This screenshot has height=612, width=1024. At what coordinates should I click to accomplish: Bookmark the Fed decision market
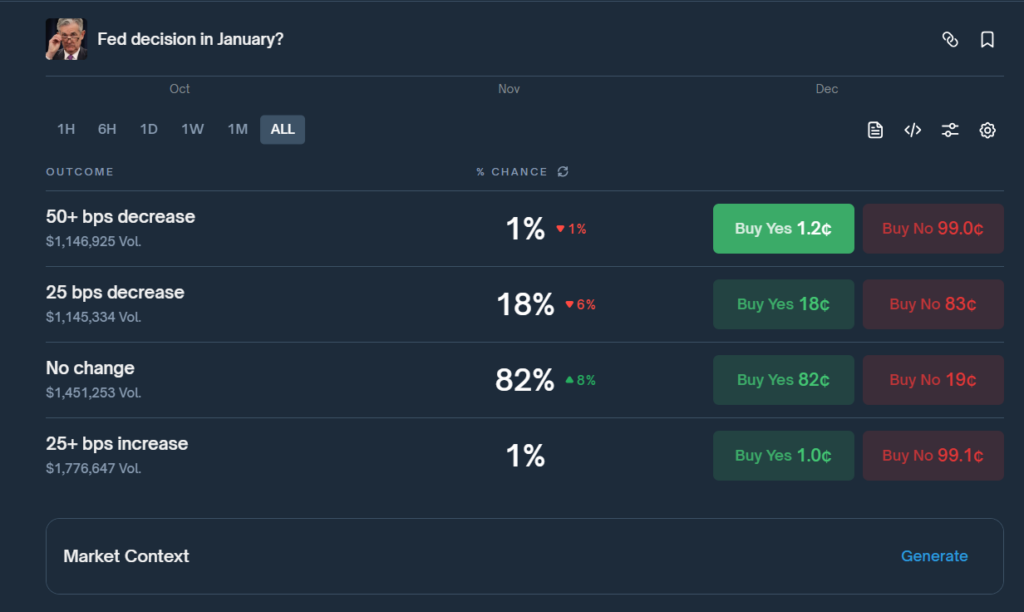pos(987,40)
